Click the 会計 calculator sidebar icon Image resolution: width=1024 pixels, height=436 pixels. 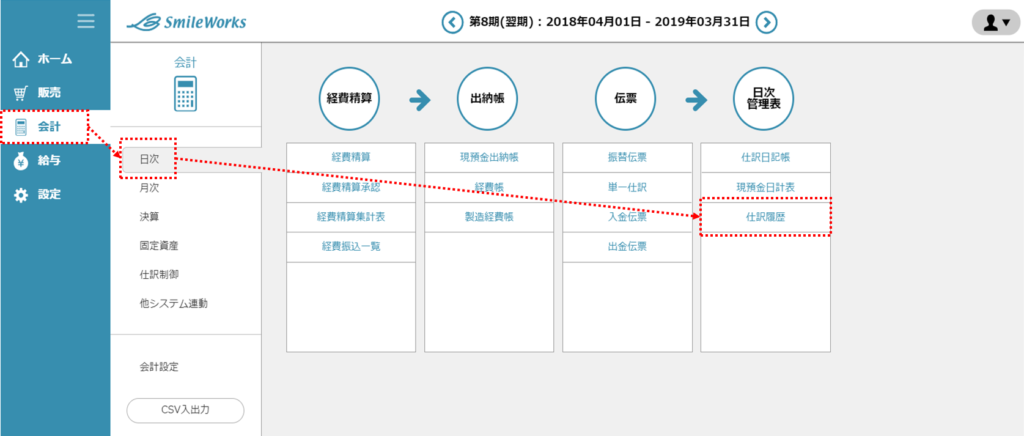(x=21, y=127)
